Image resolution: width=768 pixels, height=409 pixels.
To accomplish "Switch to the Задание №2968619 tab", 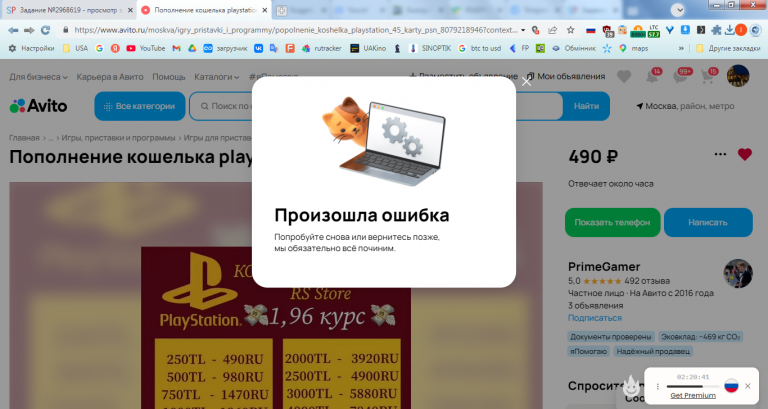I will (69, 10).
